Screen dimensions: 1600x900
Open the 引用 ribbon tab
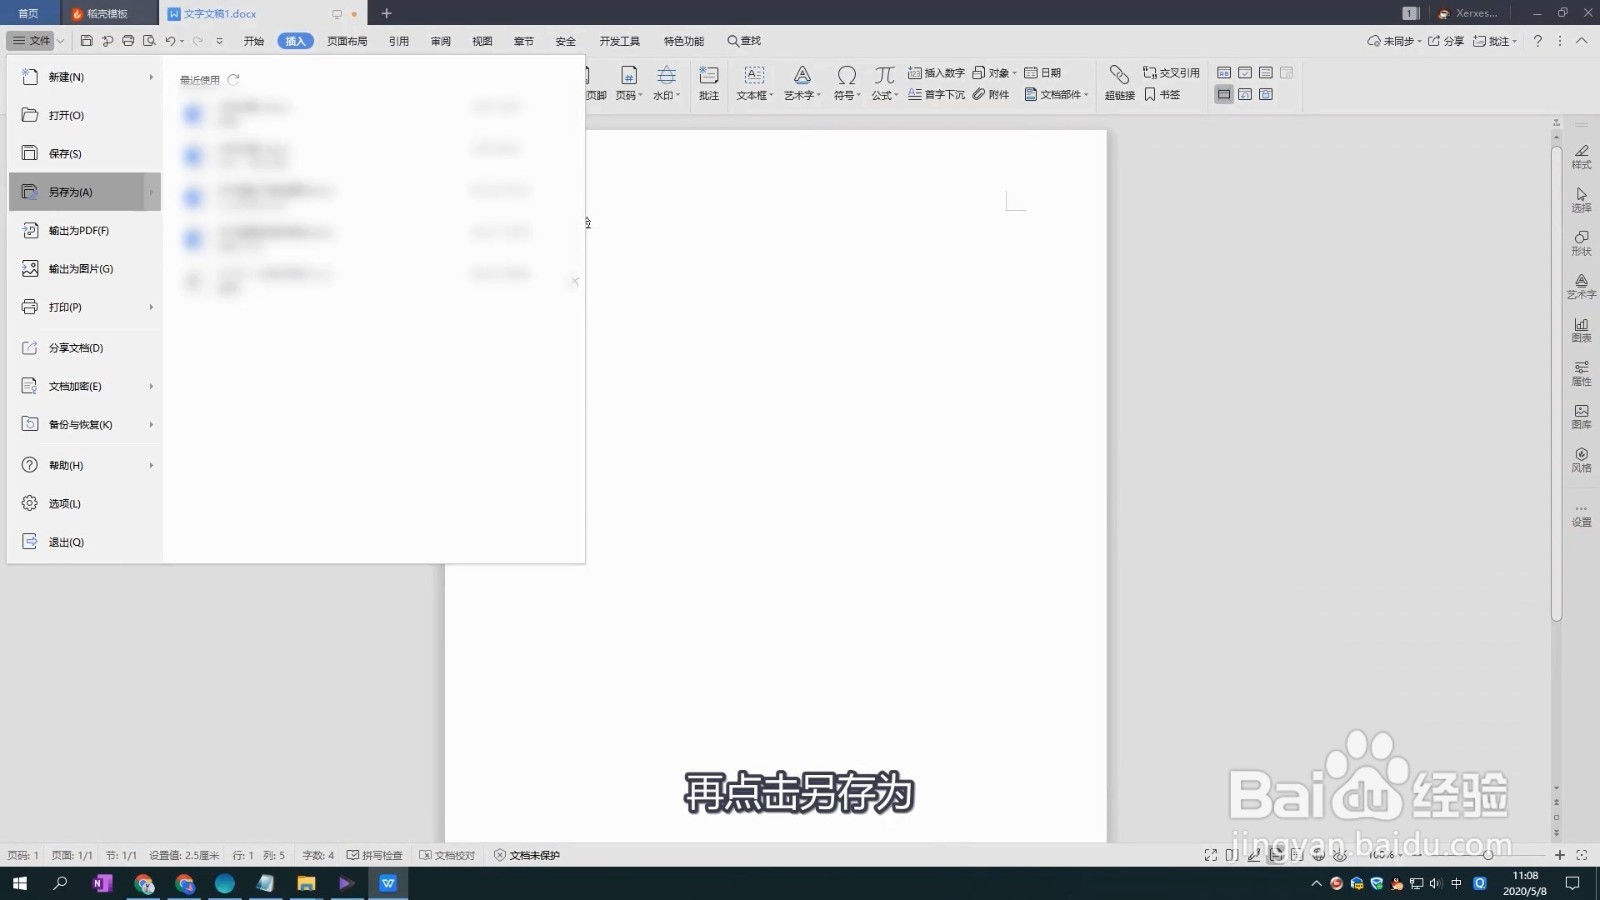[x=399, y=41]
